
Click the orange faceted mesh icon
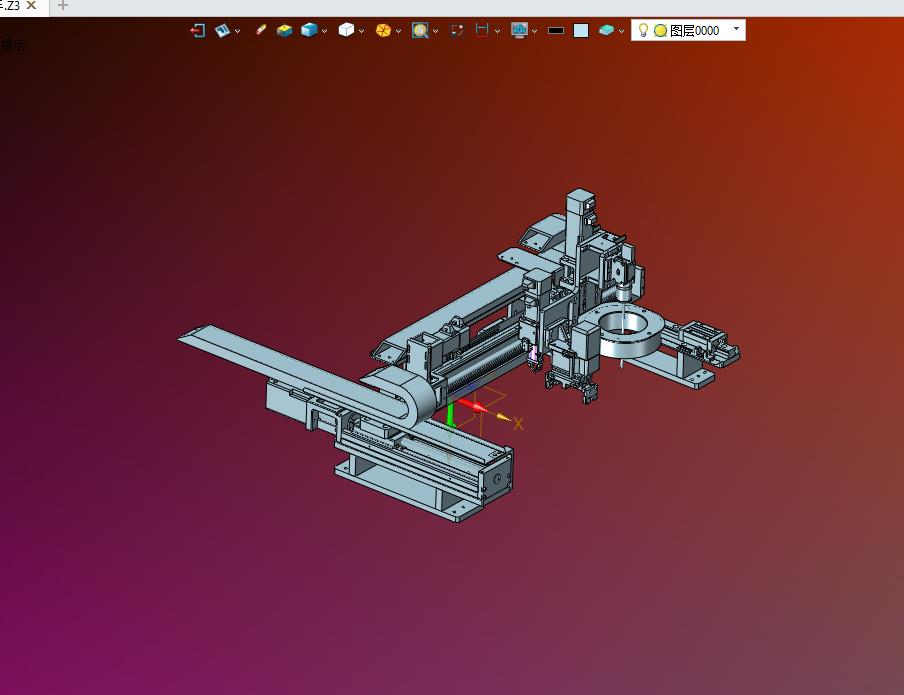point(383,30)
